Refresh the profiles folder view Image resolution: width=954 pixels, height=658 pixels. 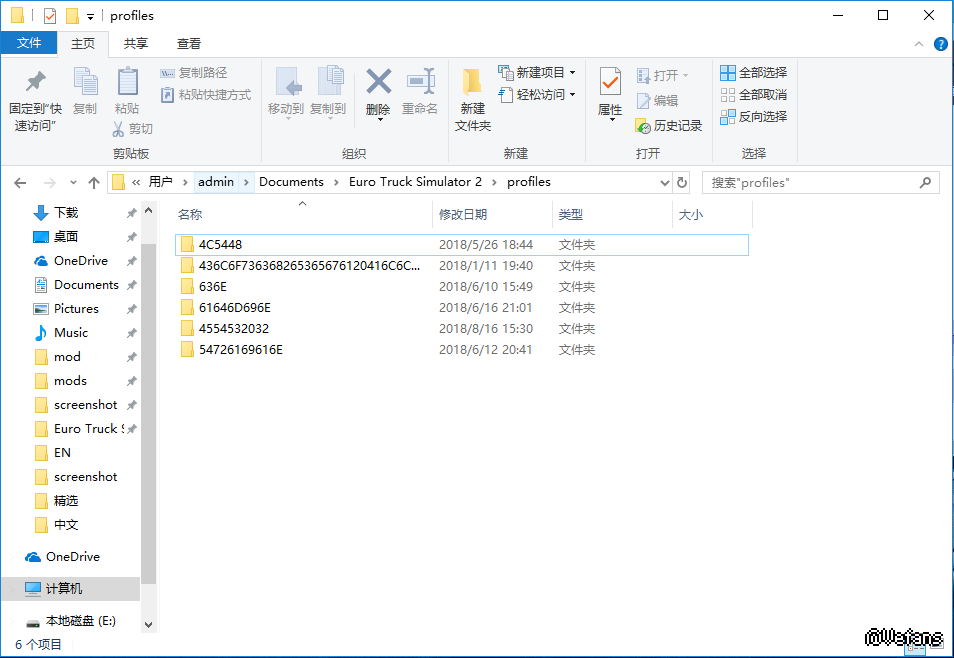(682, 182)
